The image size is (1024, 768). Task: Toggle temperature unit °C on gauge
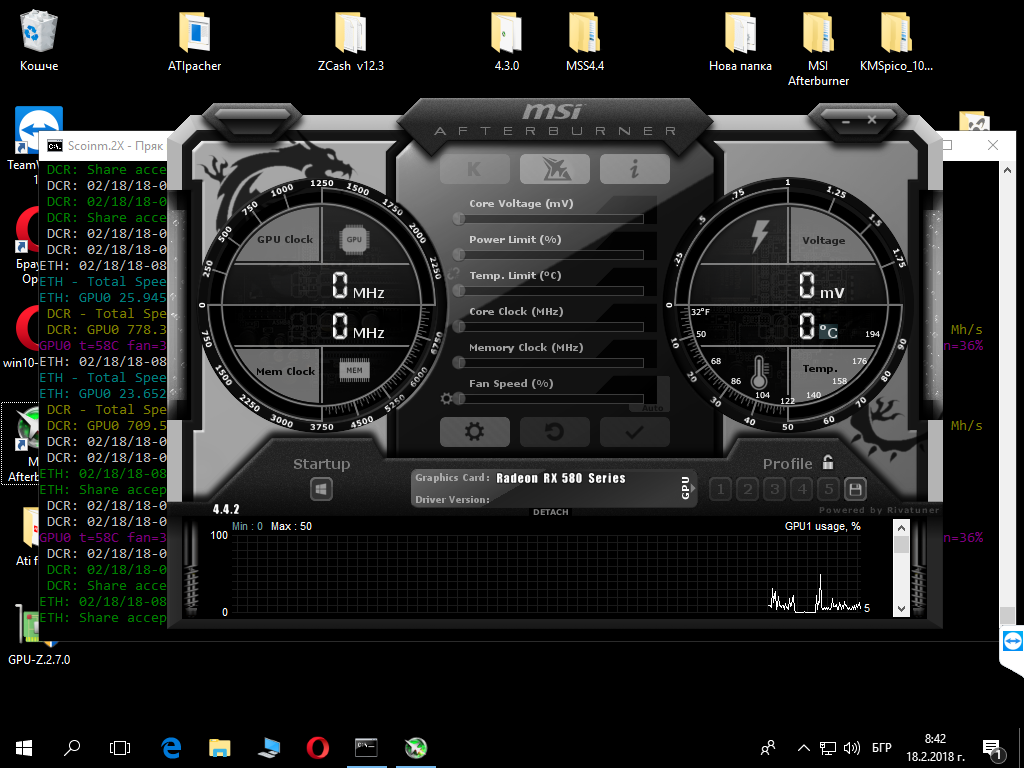tap(829, 332)
